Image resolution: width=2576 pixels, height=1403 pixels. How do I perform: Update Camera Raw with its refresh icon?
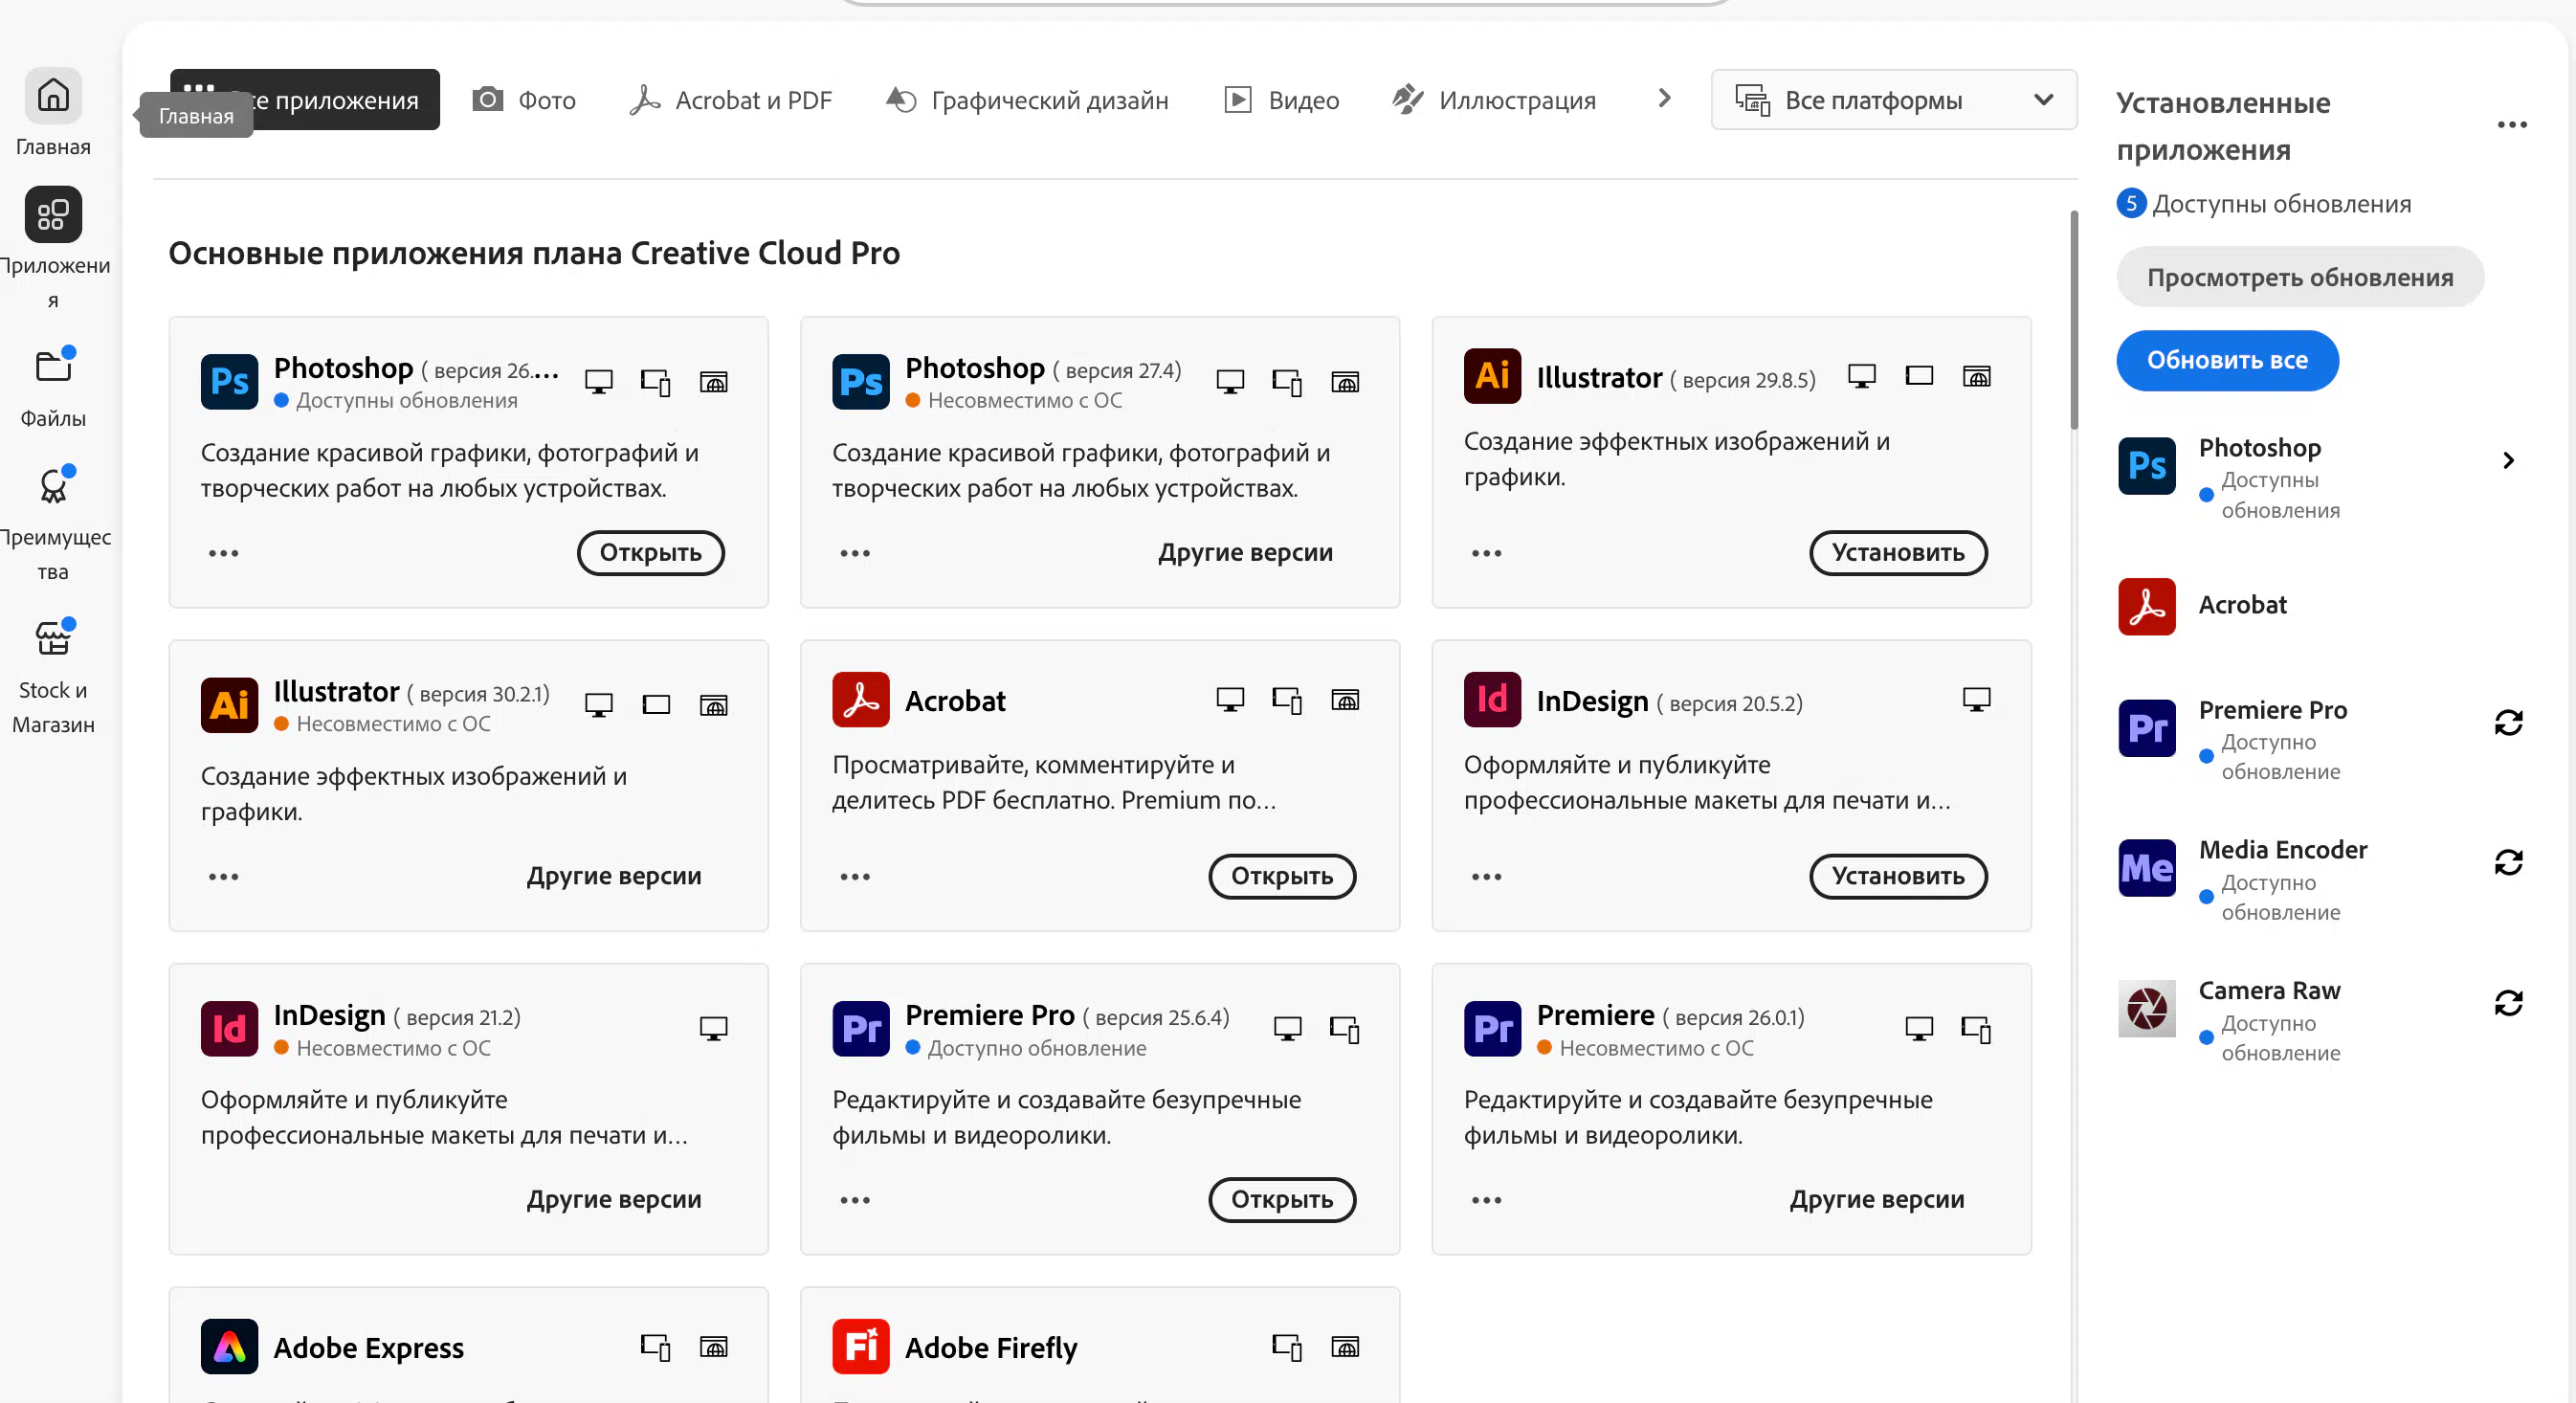point(2508,1004)
